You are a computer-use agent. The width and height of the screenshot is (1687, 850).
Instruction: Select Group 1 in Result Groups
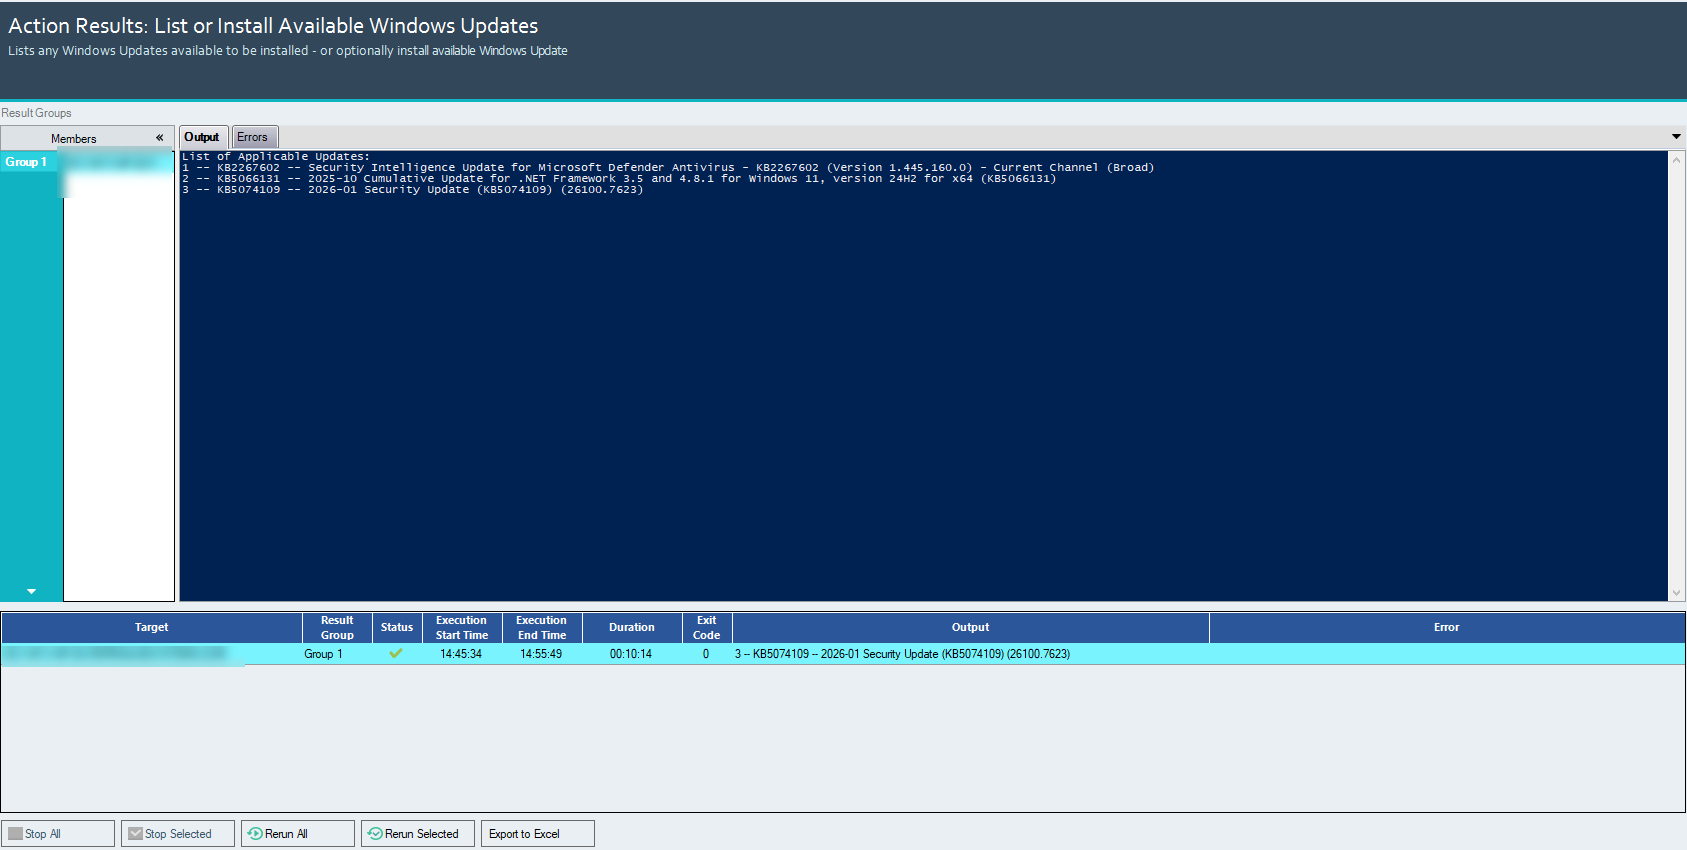[27, 162]
